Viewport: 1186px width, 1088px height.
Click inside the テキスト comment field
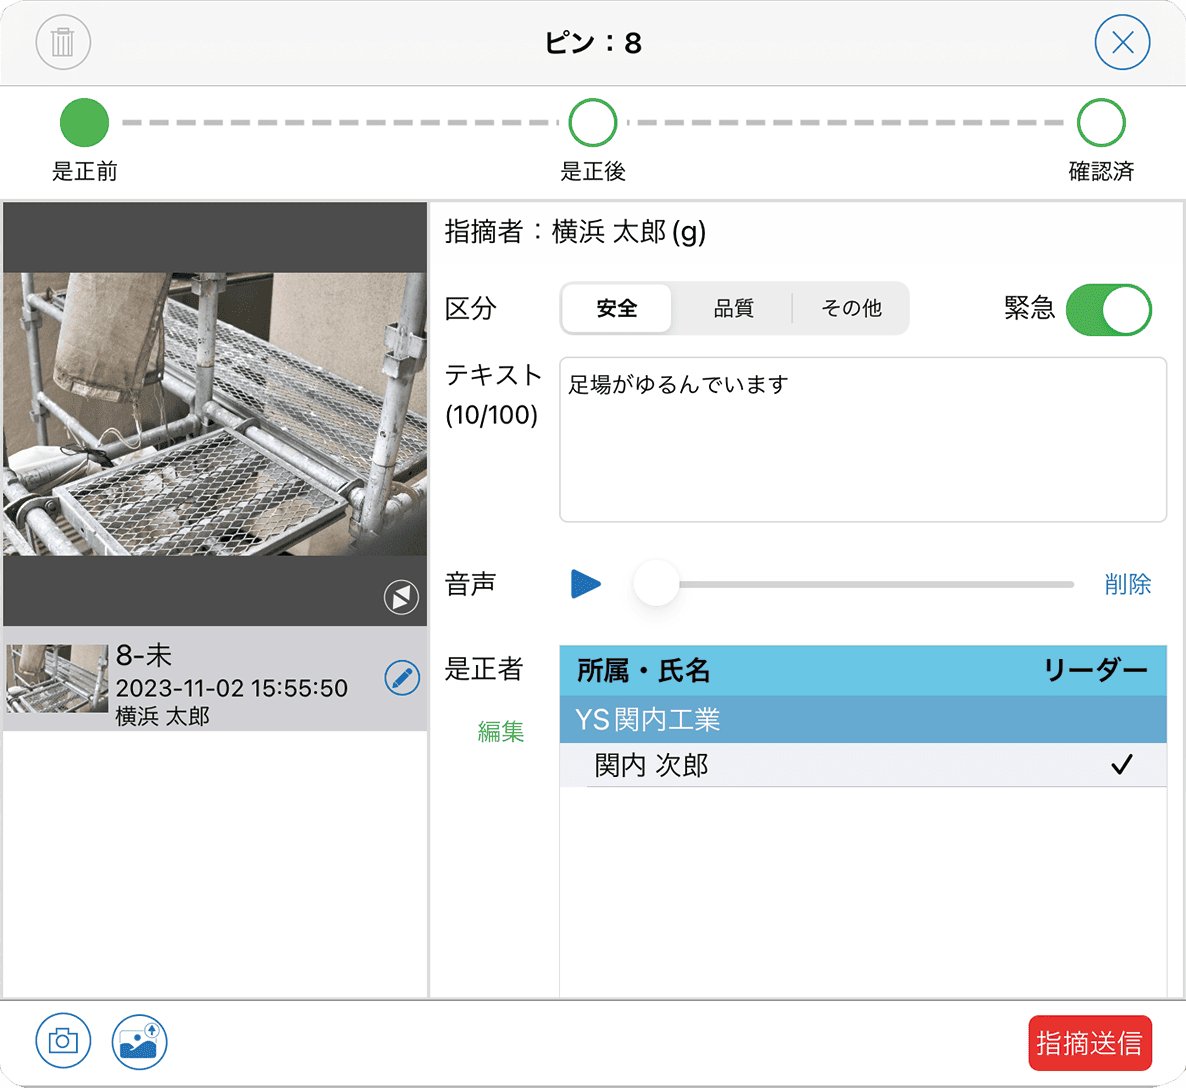(x=860, y=440)
